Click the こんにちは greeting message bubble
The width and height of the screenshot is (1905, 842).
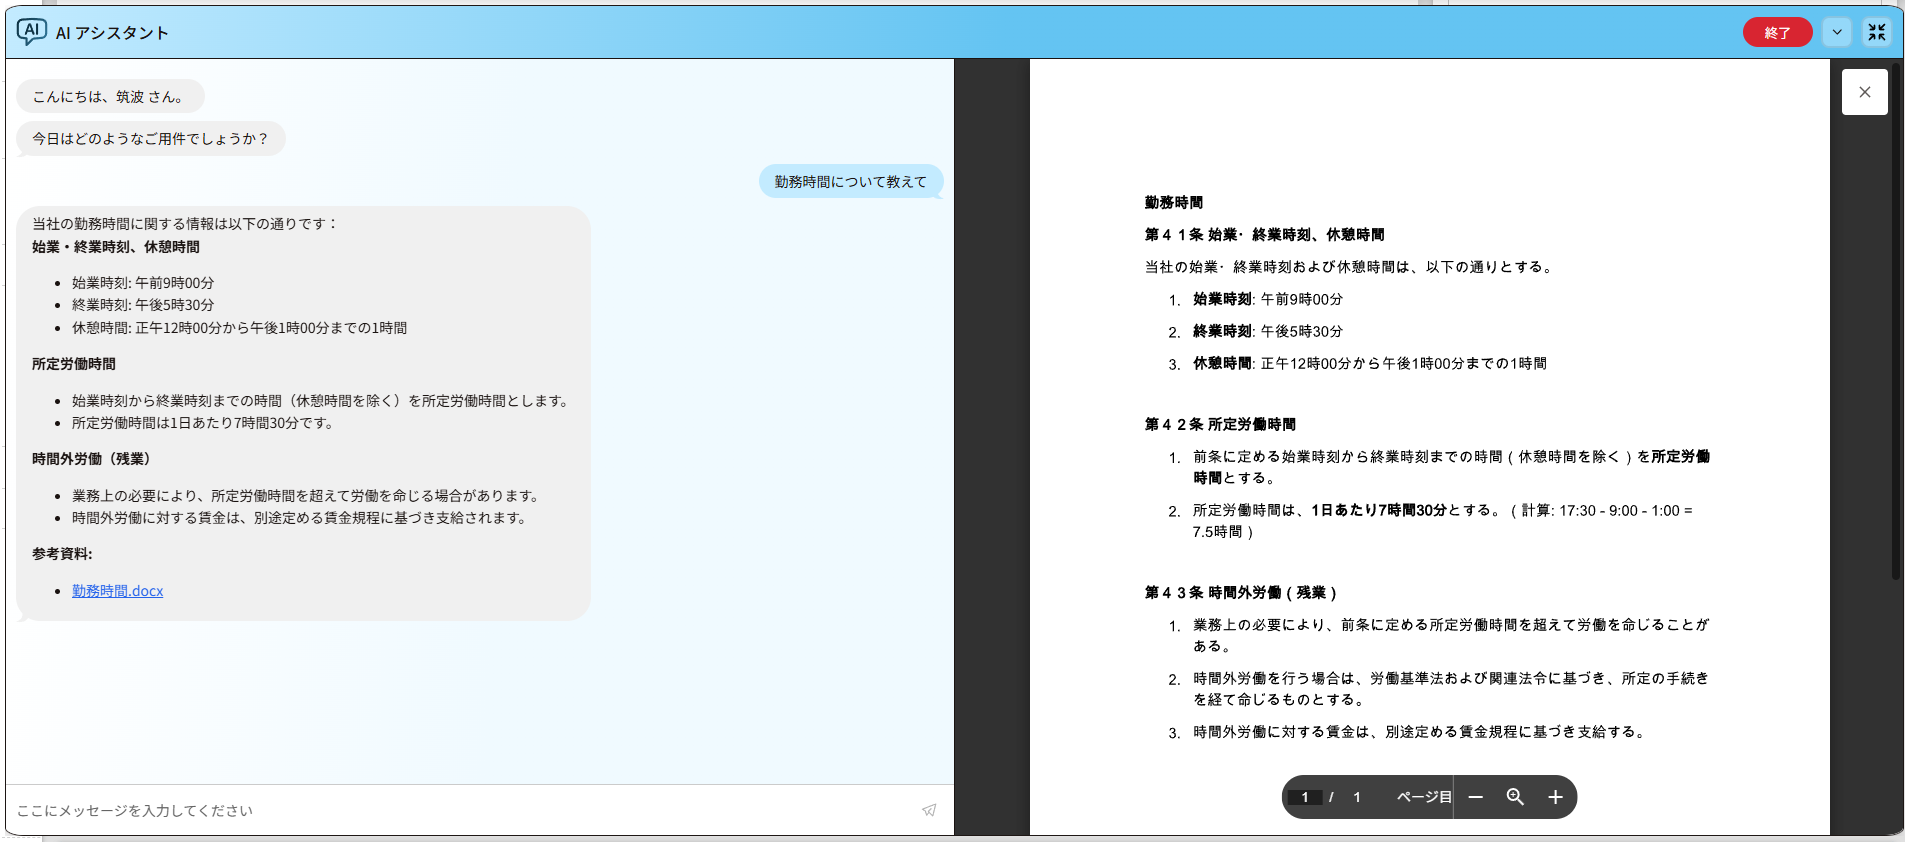click(109, 97)
